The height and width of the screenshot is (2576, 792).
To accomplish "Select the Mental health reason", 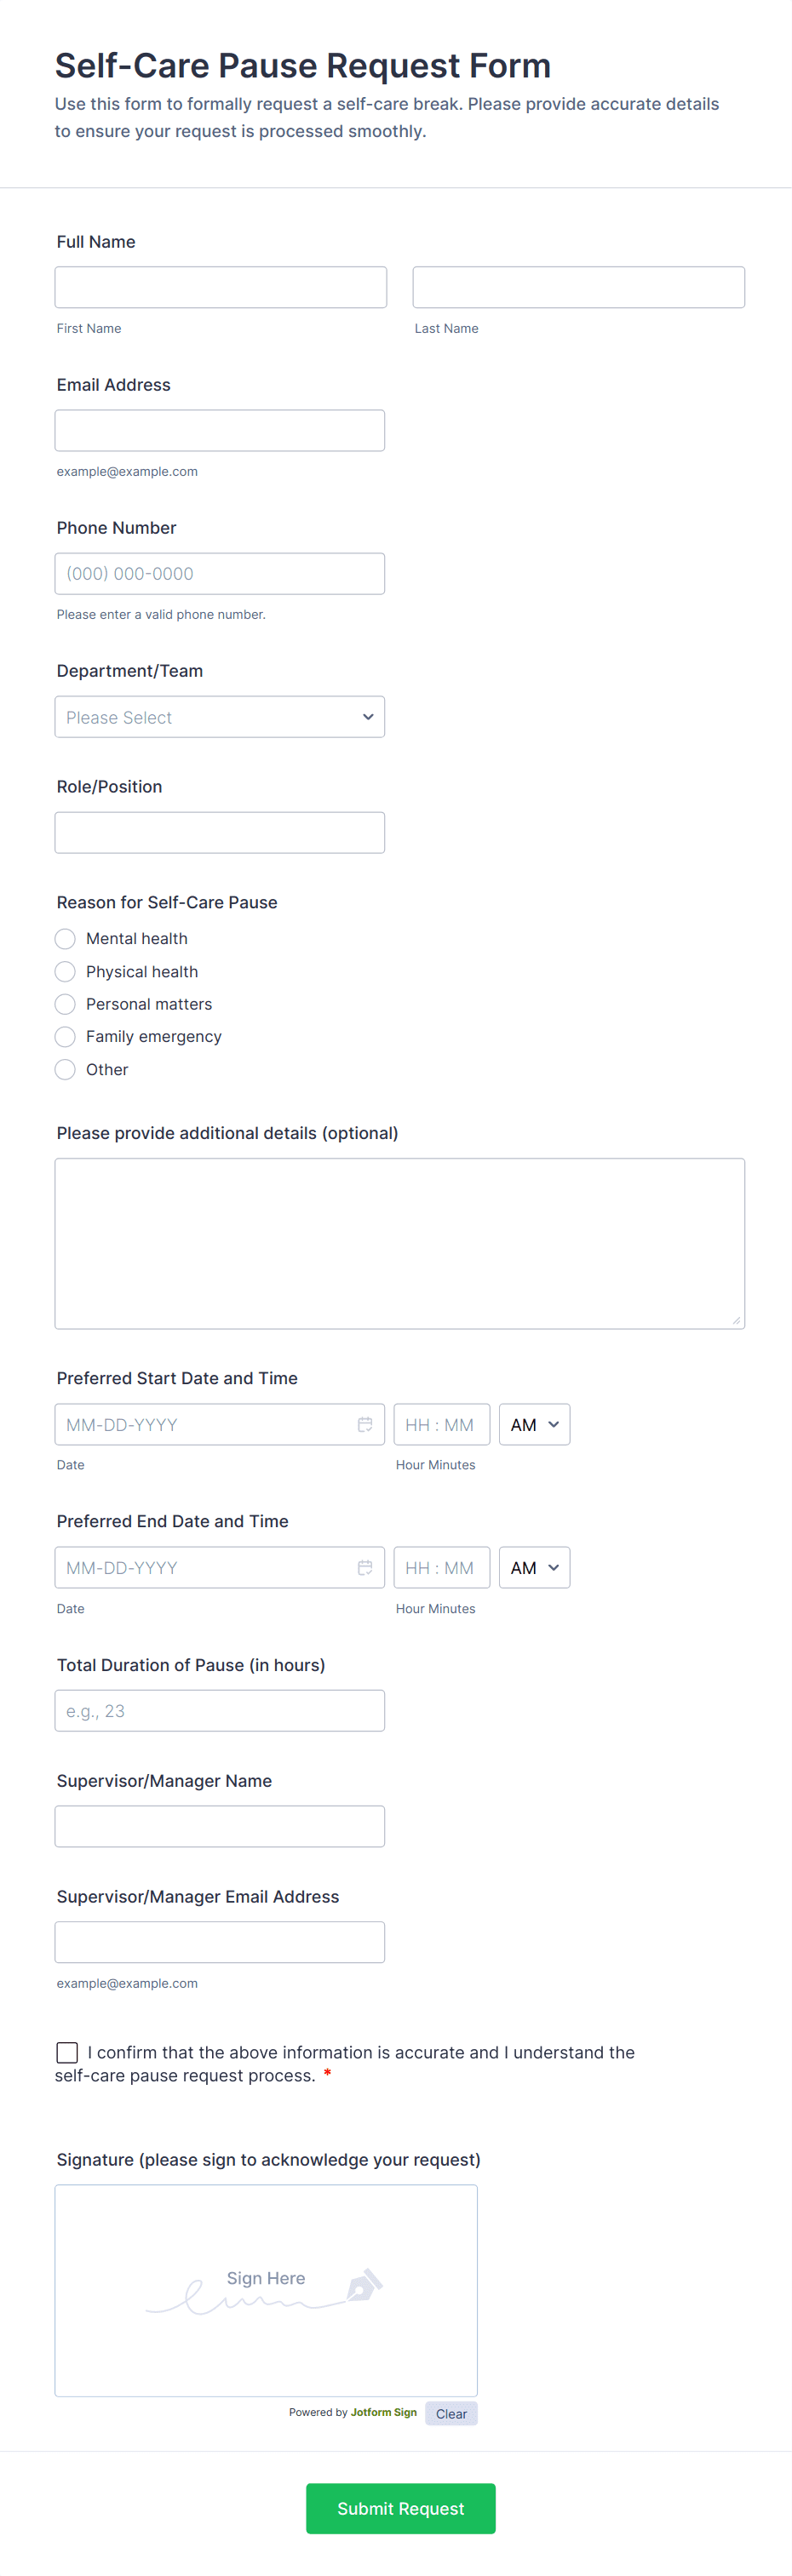I will 65,938.
